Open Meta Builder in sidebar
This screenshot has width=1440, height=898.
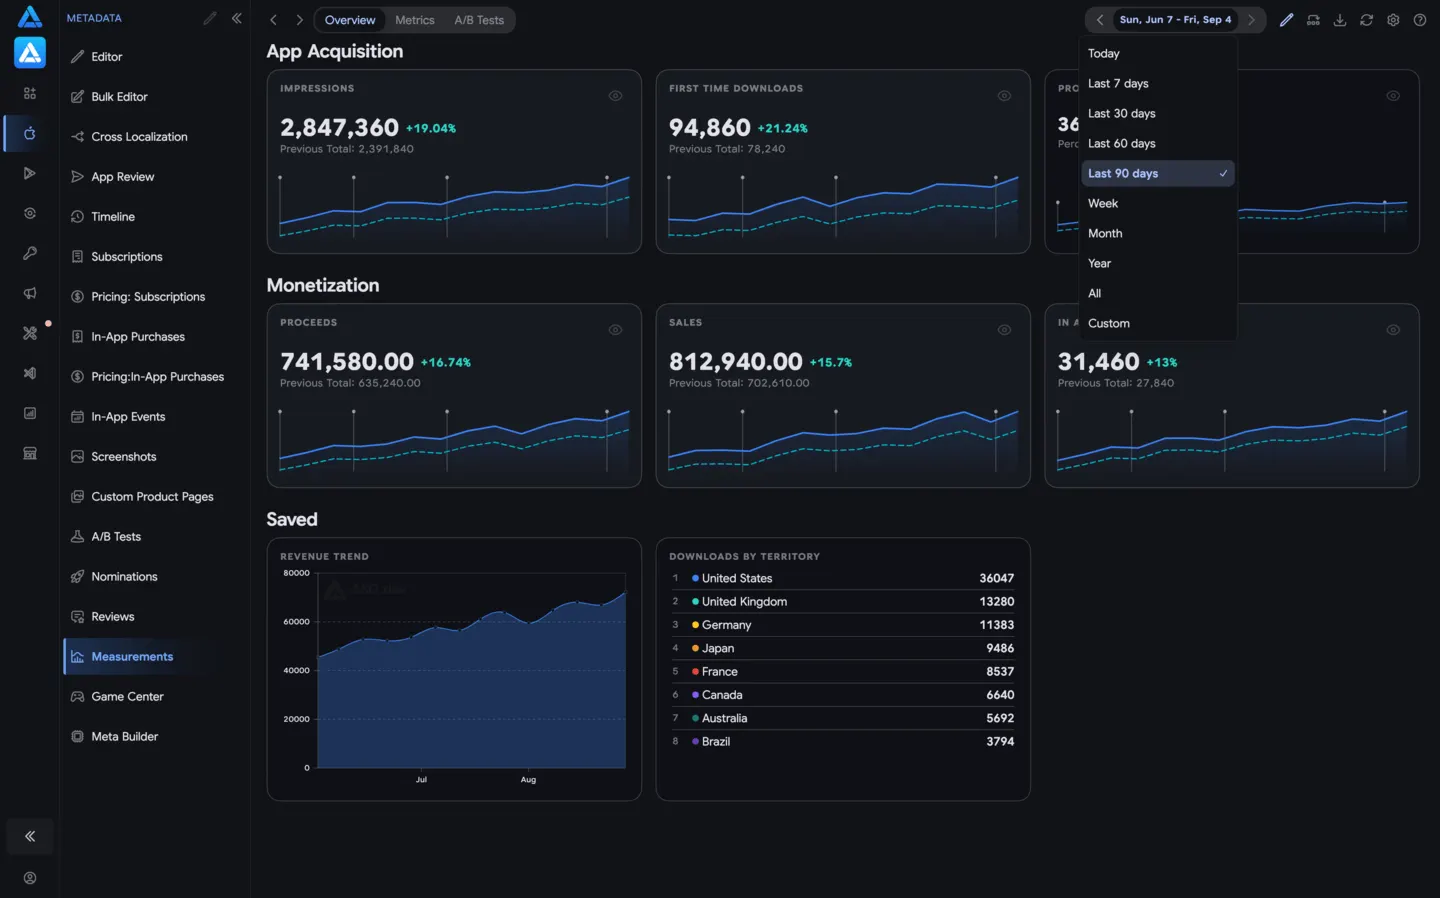coord(153,737)
